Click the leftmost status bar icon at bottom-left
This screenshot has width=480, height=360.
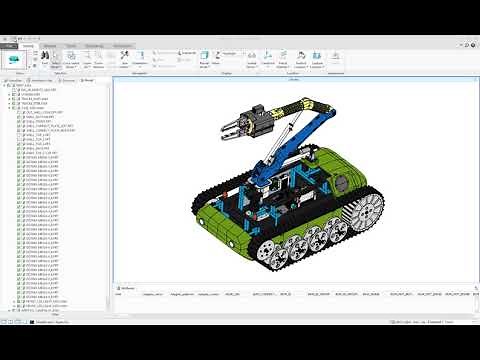click(x=4, y=322)
